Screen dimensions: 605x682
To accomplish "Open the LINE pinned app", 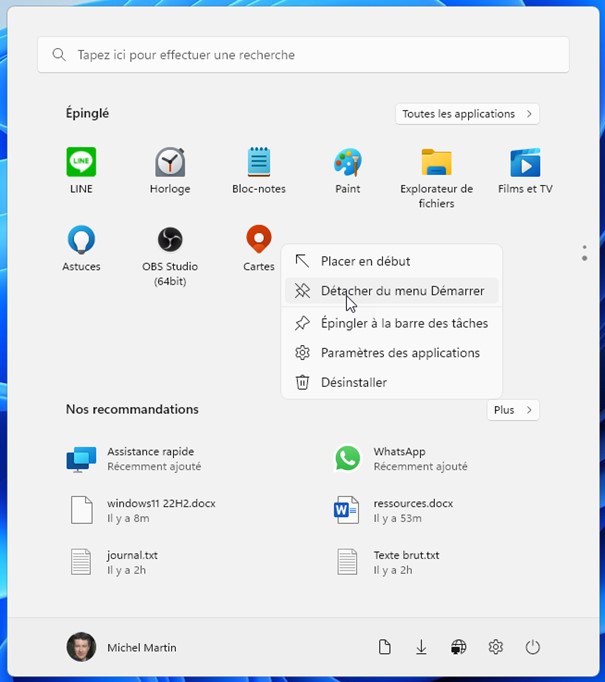I will point(81,163).
